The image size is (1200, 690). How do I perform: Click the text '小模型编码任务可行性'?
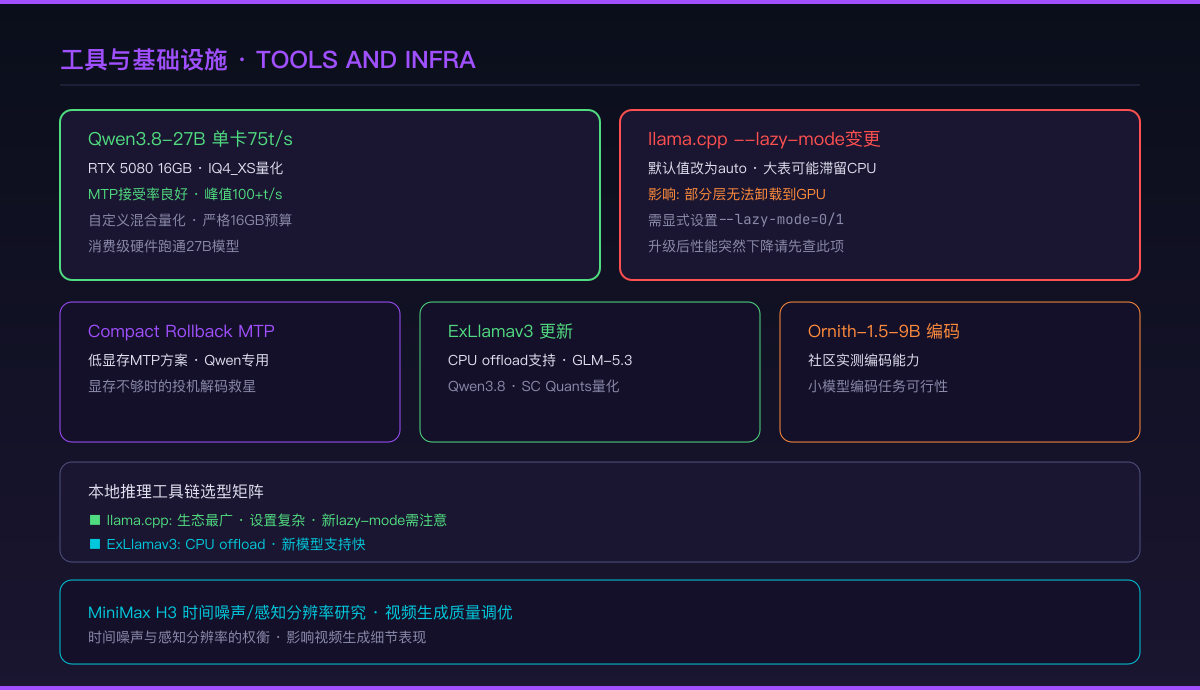(x=878, y=386)
